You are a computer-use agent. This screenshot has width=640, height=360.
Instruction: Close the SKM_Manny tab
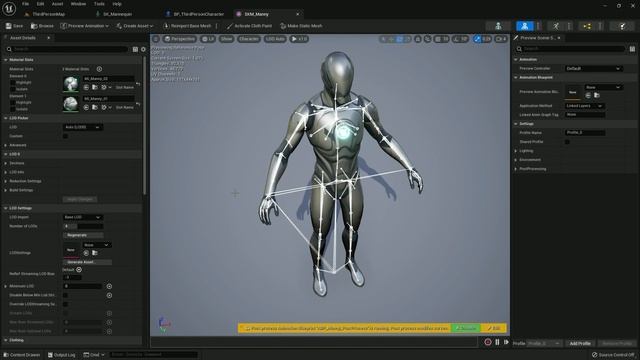click(298, 14)
